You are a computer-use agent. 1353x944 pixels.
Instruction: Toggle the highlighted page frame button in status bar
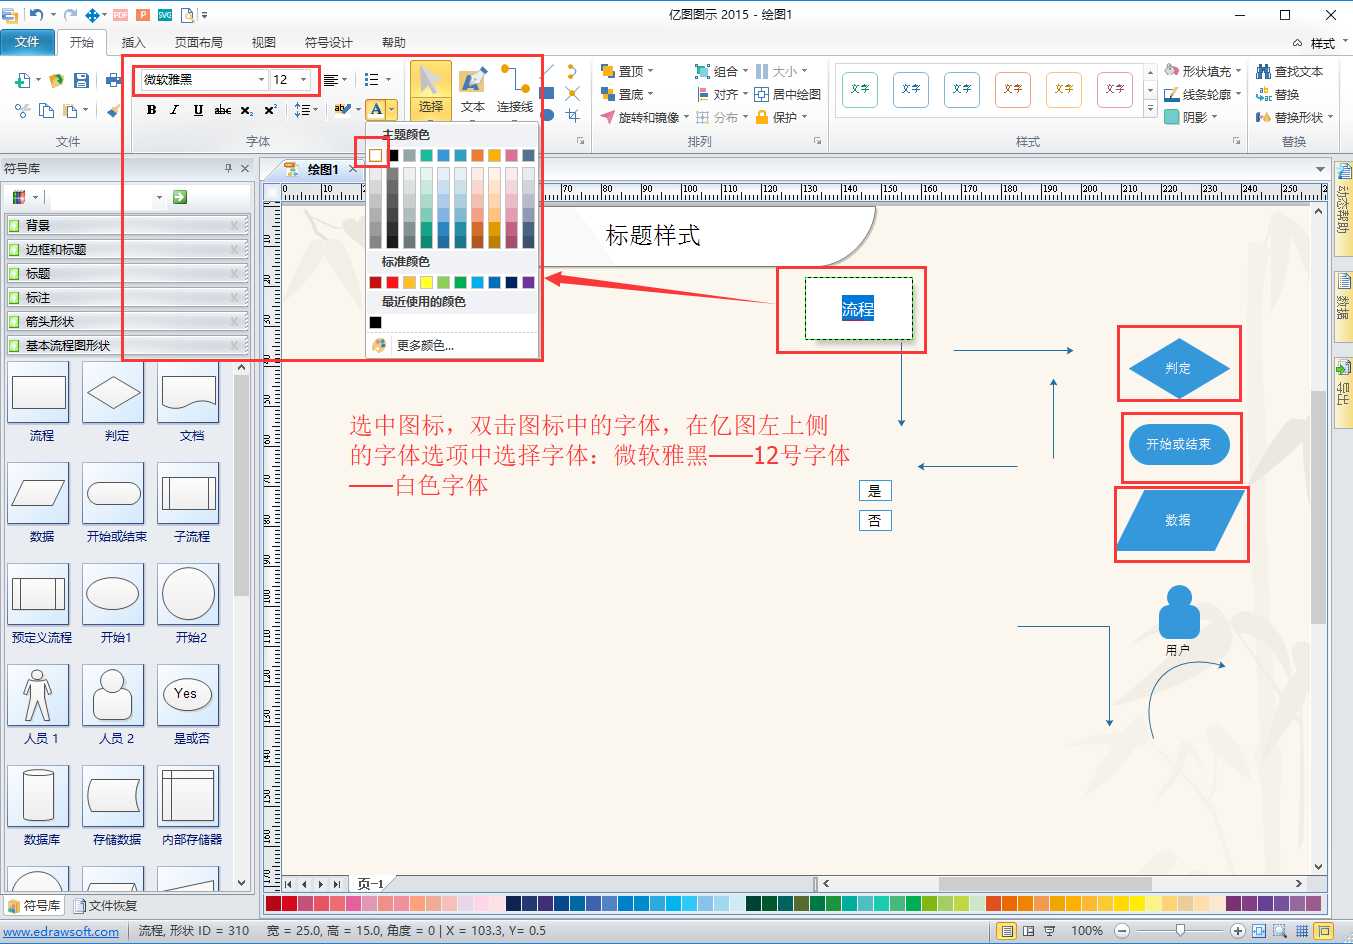click(x=1324, y=930)
